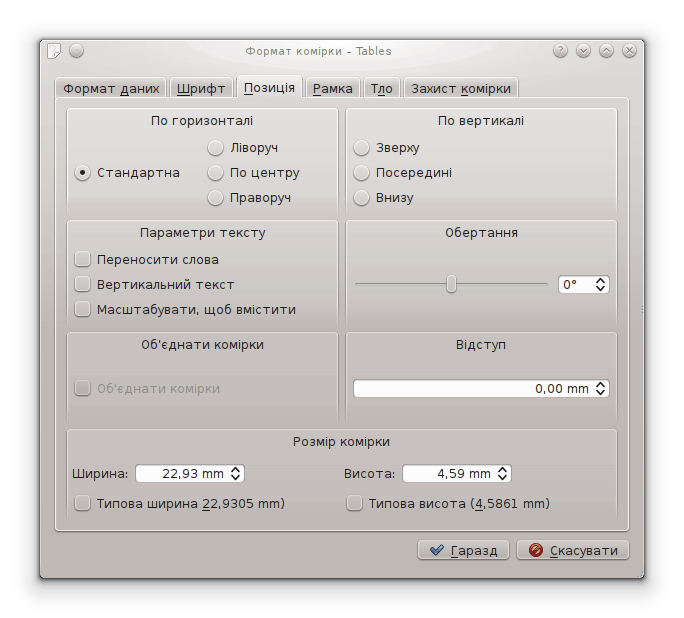Image resolution: width=684 pixels, height=618 pixels.
Task: Open the Рамка tab
Action: 332,88
